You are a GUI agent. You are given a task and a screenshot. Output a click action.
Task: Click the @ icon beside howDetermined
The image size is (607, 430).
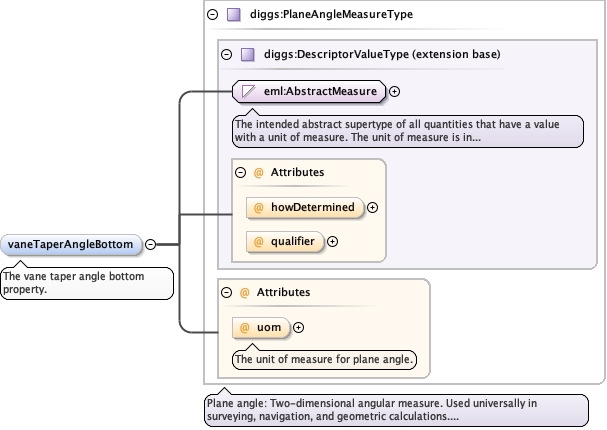pyautogui.click(x=257, y=207)
